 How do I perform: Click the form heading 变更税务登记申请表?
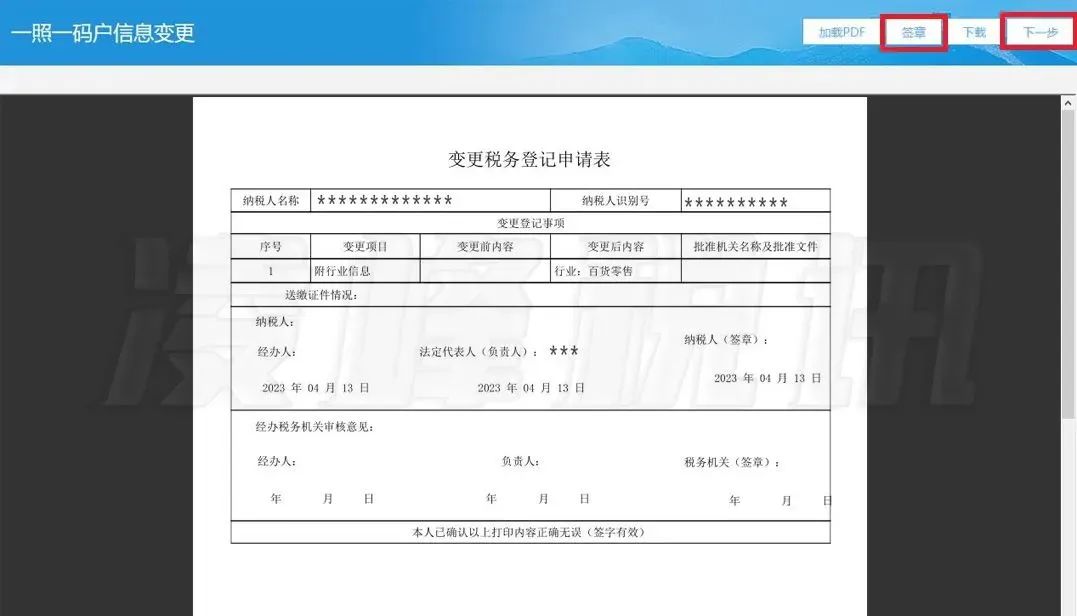[530, 159]
